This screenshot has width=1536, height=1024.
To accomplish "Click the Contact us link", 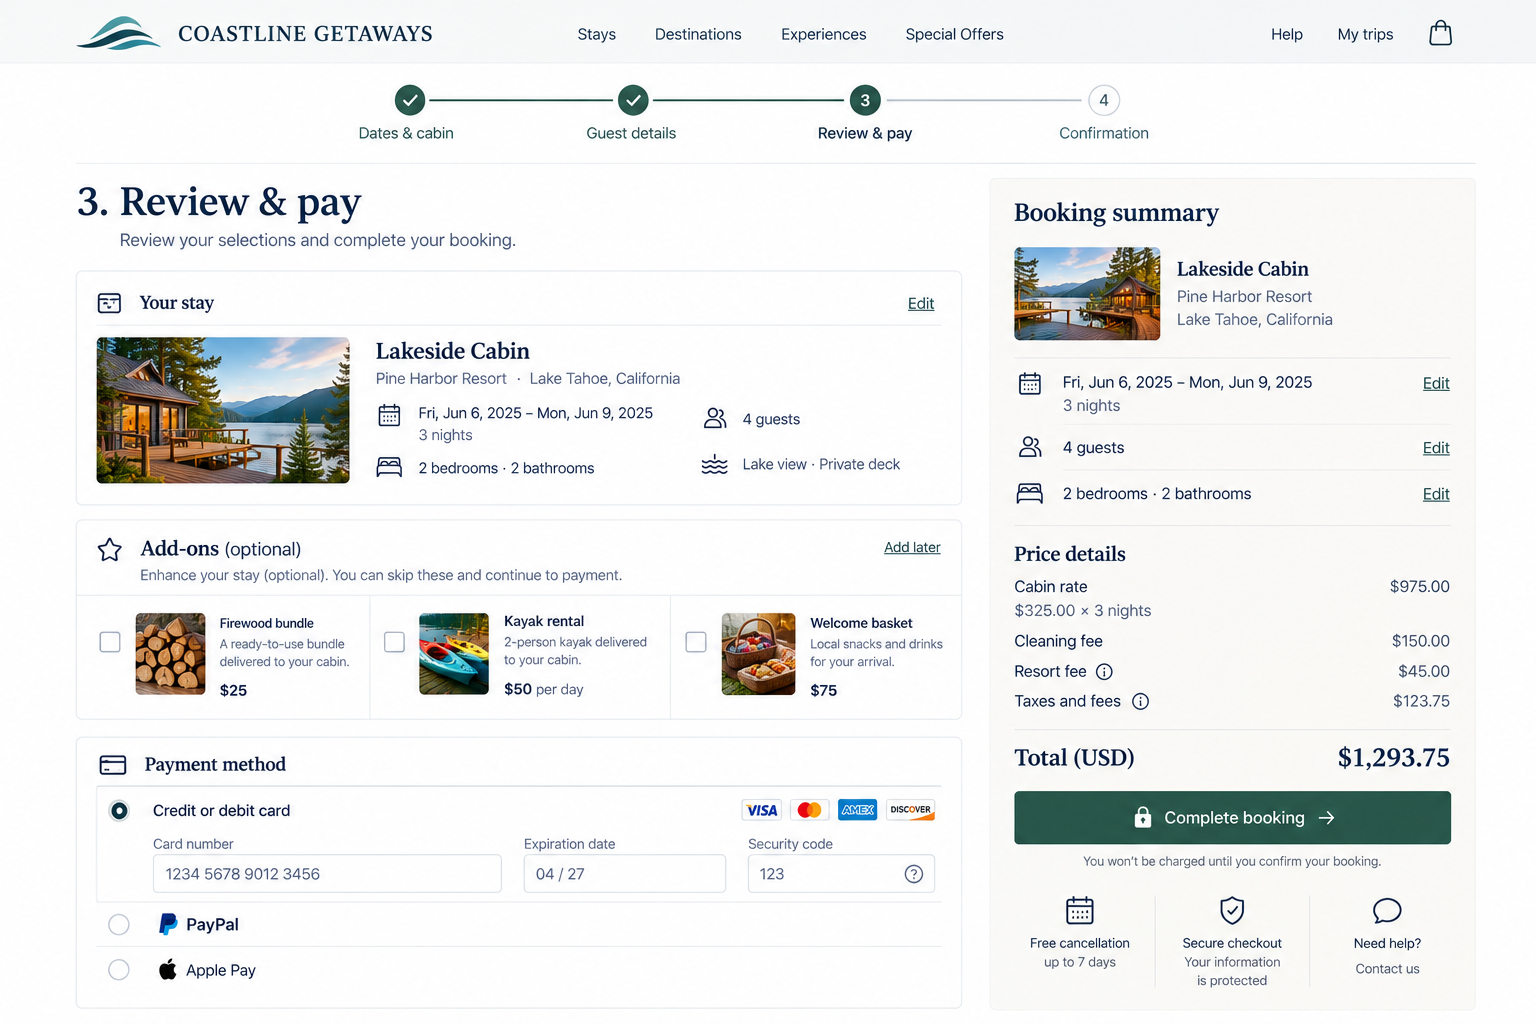I will 1387,969.
